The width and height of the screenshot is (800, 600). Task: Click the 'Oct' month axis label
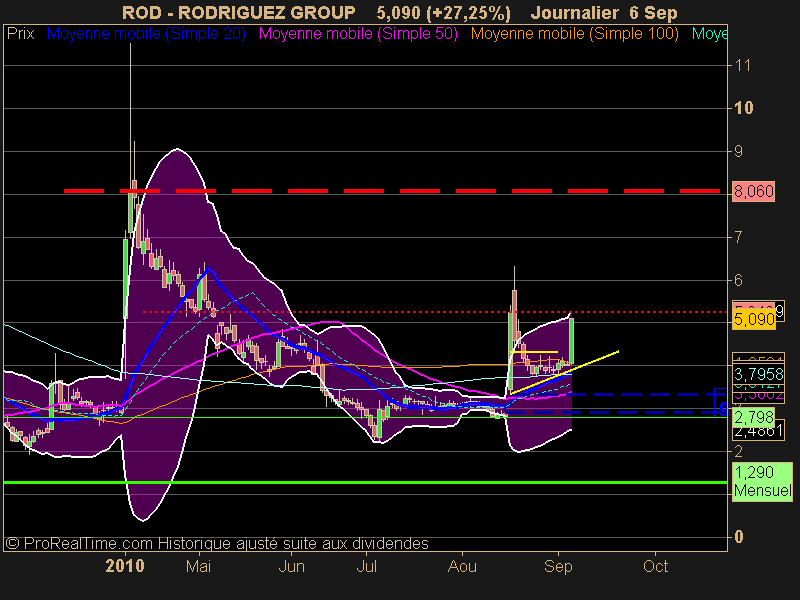tap(655, 566)
